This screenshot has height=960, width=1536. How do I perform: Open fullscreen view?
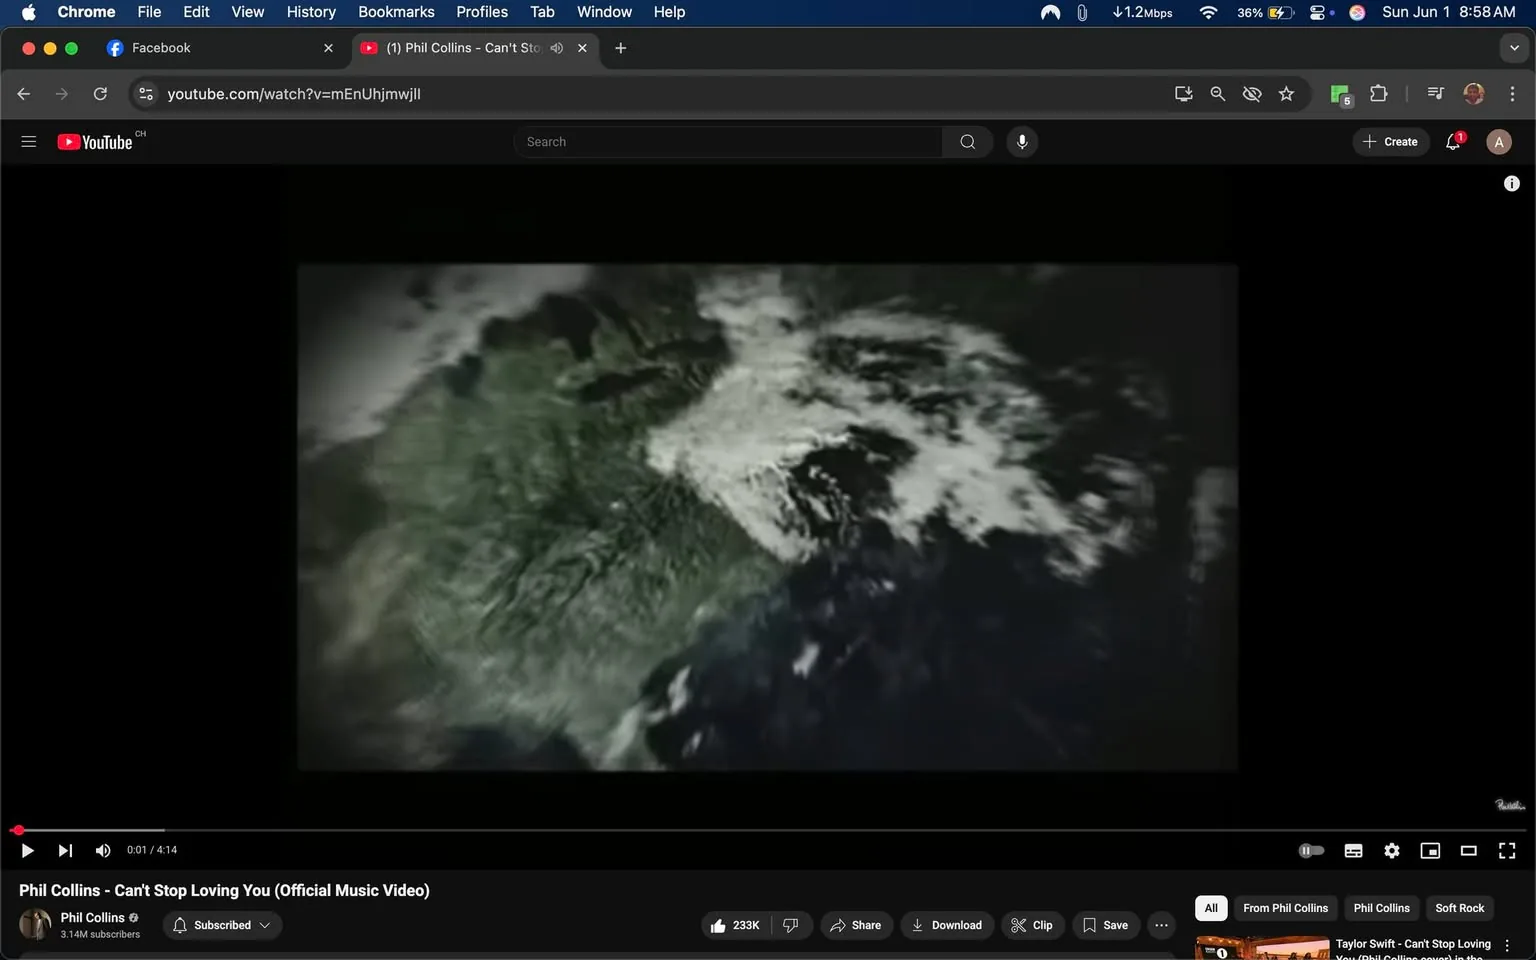(1506, 850)
